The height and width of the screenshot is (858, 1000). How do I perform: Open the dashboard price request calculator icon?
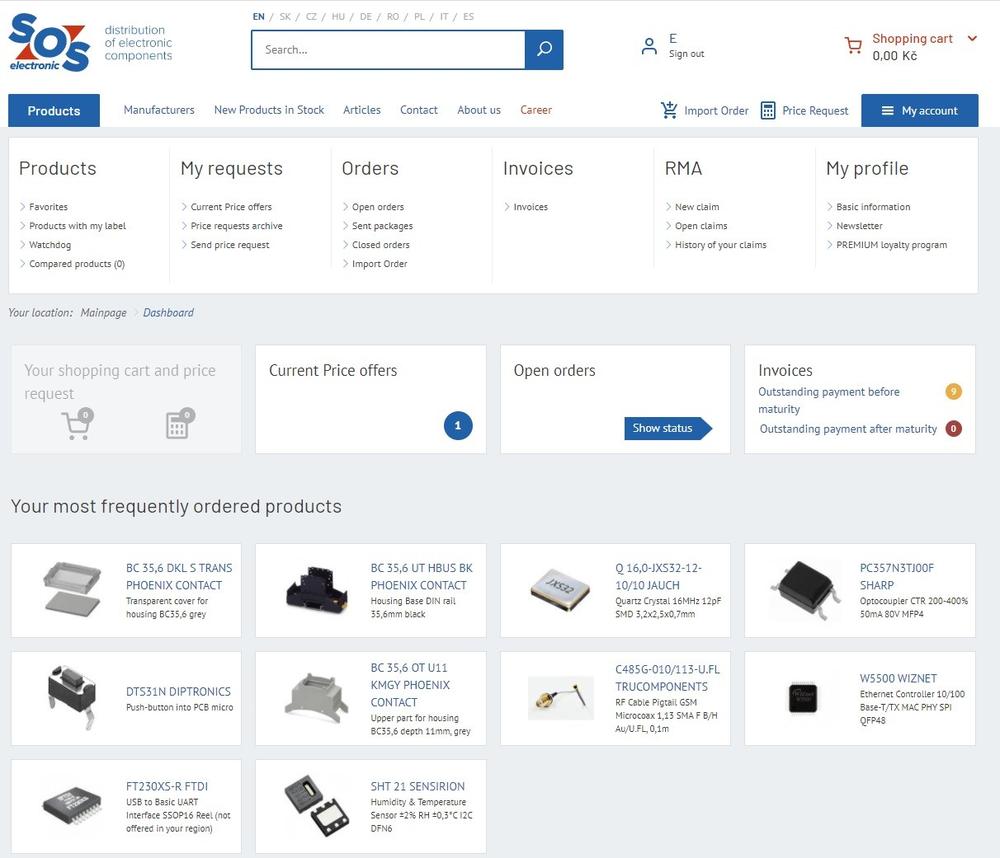180,424
